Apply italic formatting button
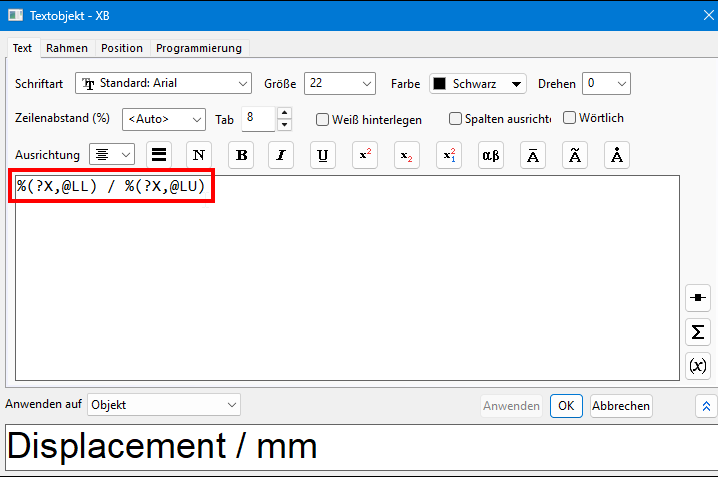 pyautogui.click(x=282, y=155)
